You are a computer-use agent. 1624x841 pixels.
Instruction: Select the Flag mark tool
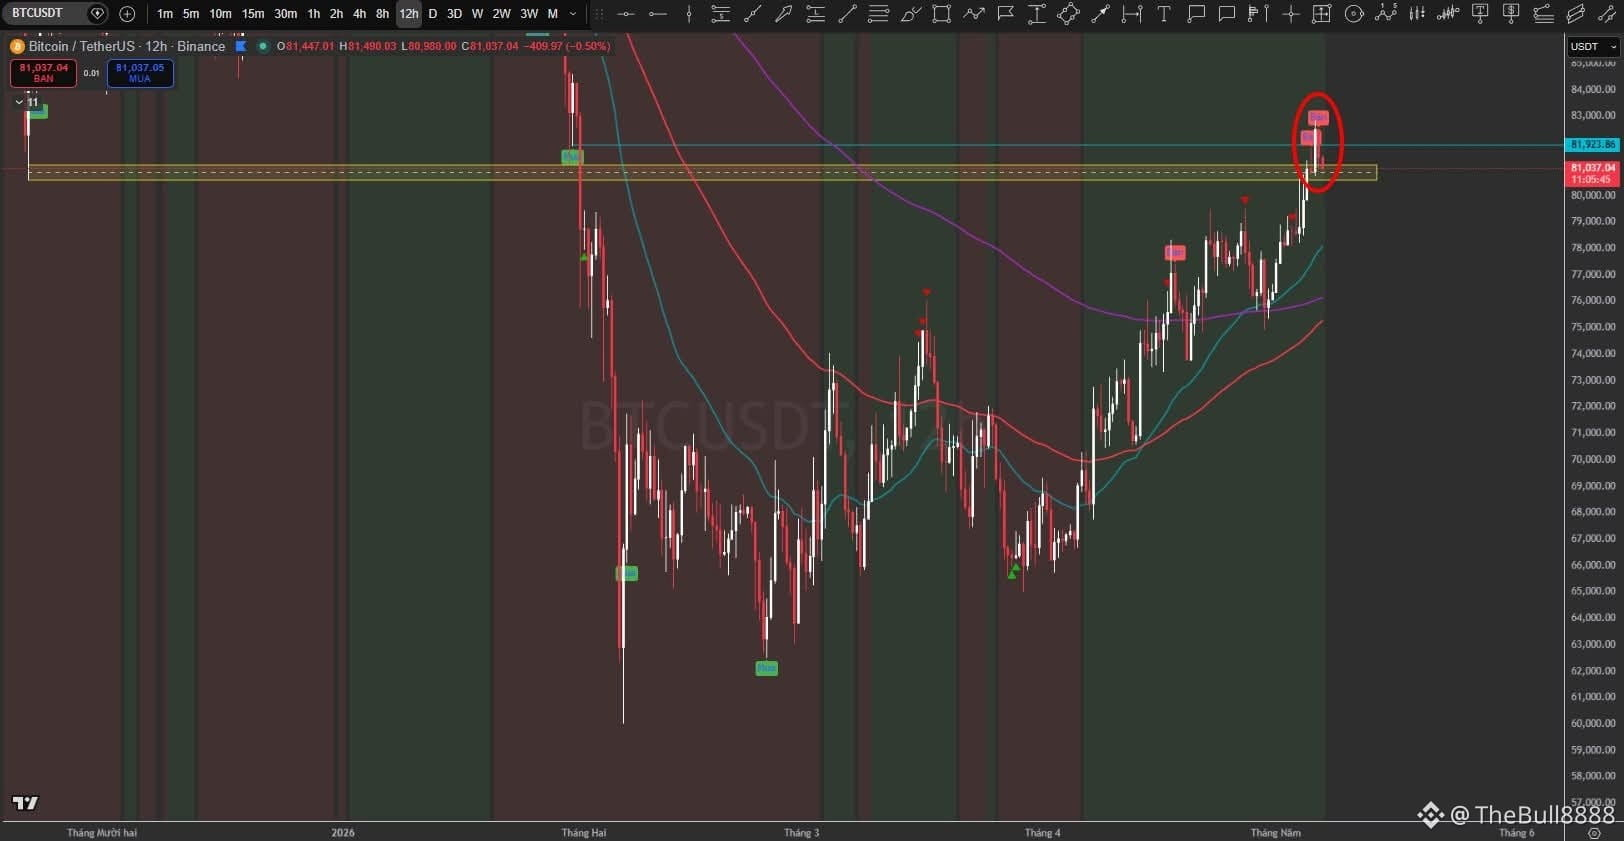coord(1005,14)
